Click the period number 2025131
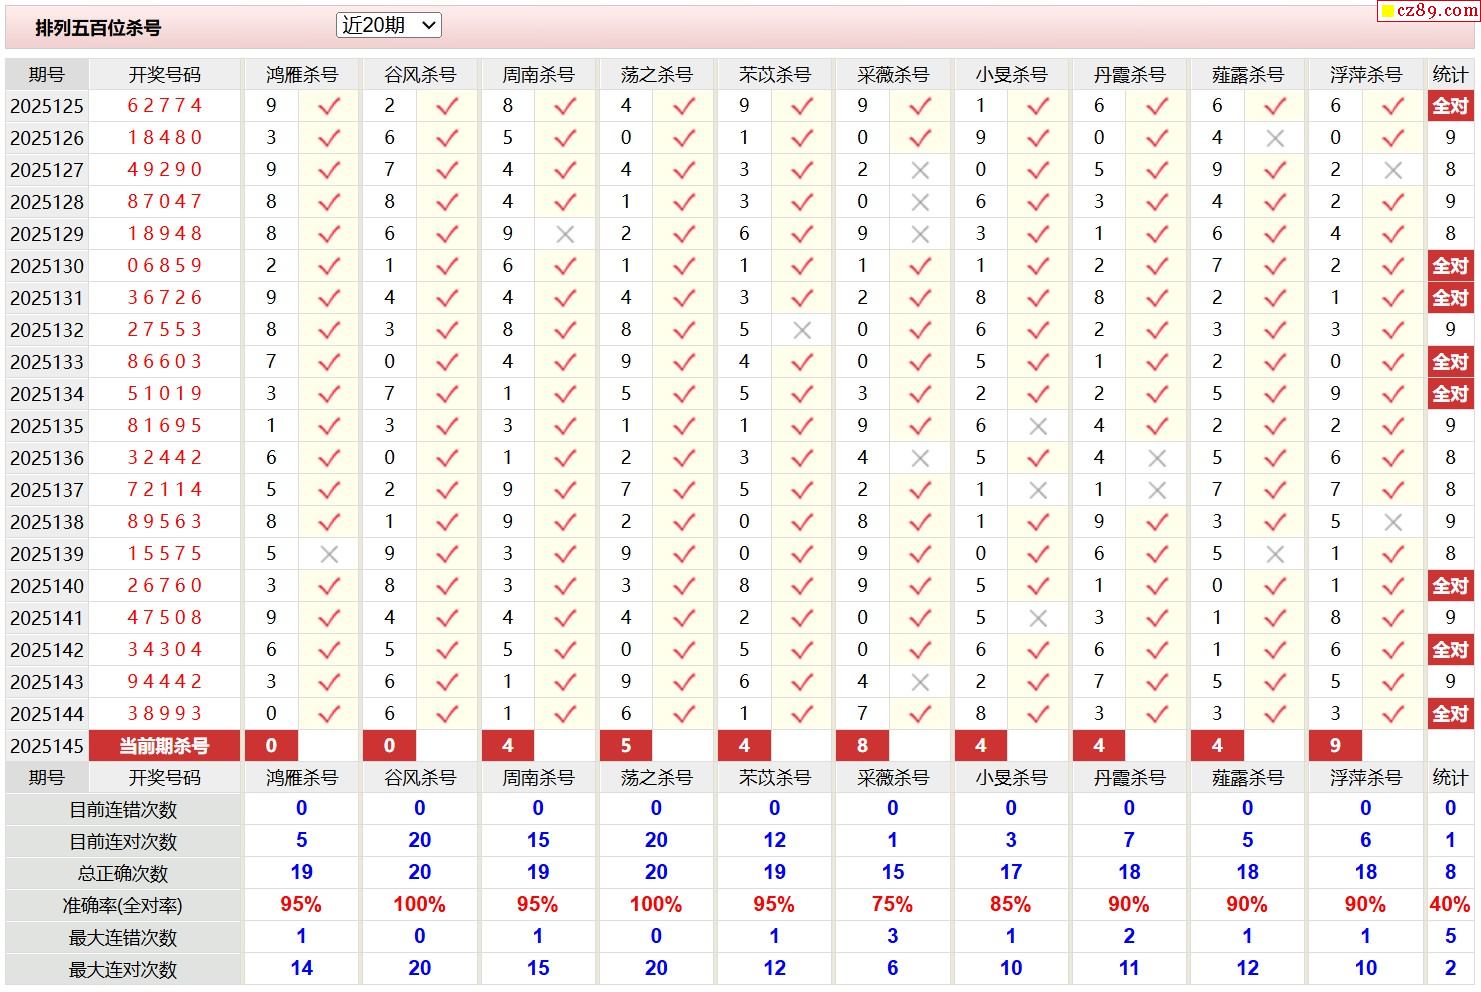Screen dimensions: 1481x992 pyautogui.click(x=47, y=298)
